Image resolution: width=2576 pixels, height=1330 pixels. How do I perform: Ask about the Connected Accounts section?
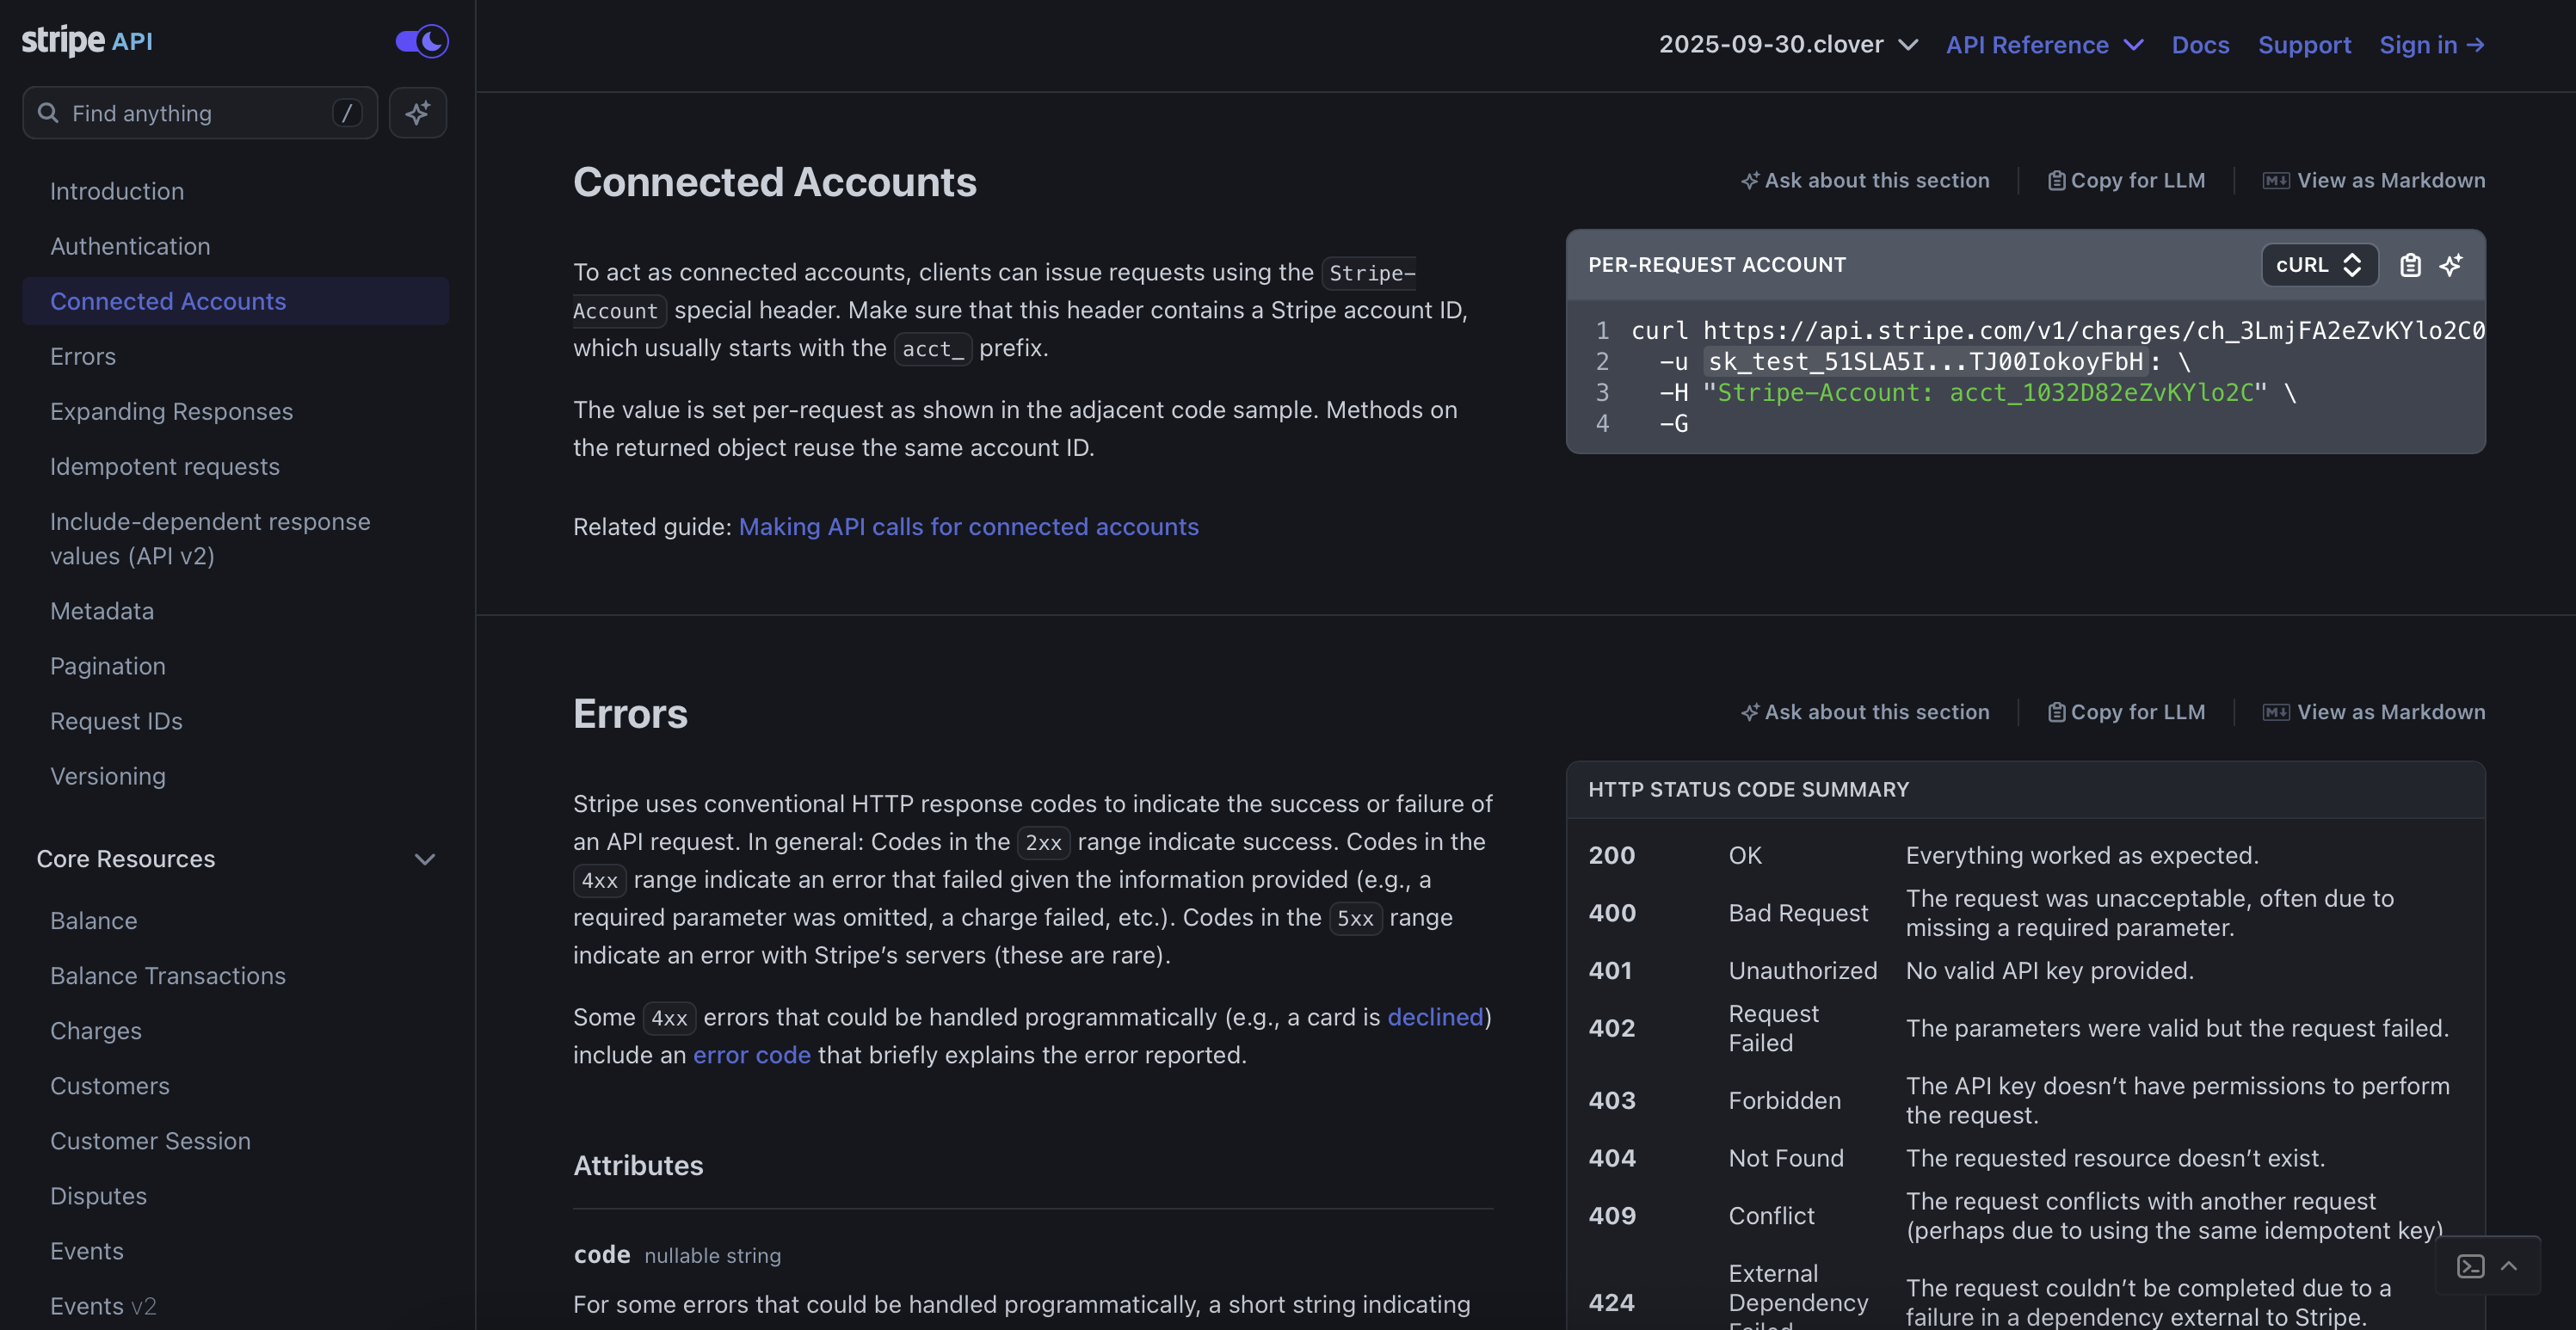point(1865,181)
